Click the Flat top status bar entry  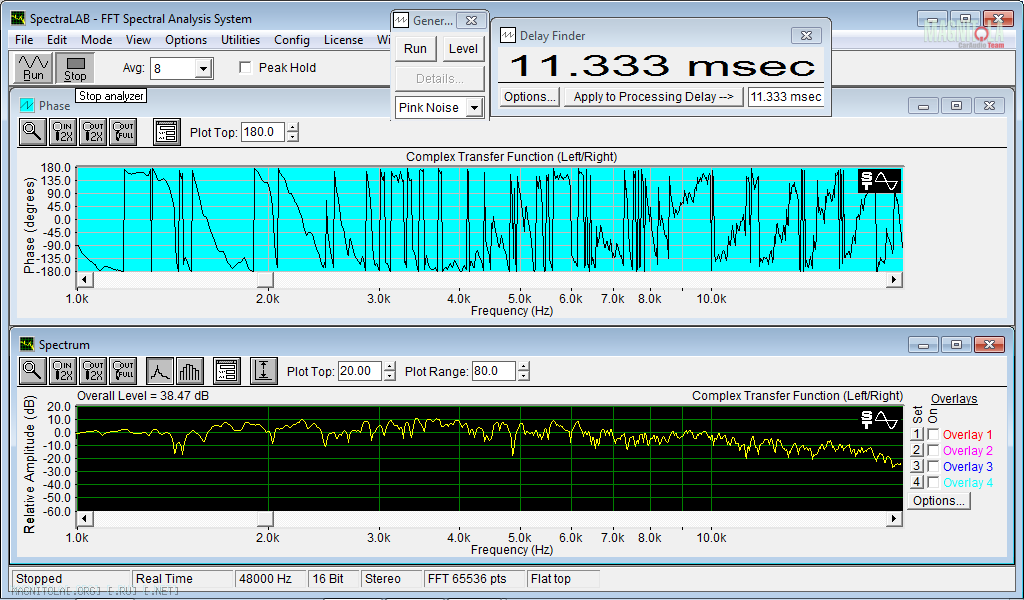(564, 578)
